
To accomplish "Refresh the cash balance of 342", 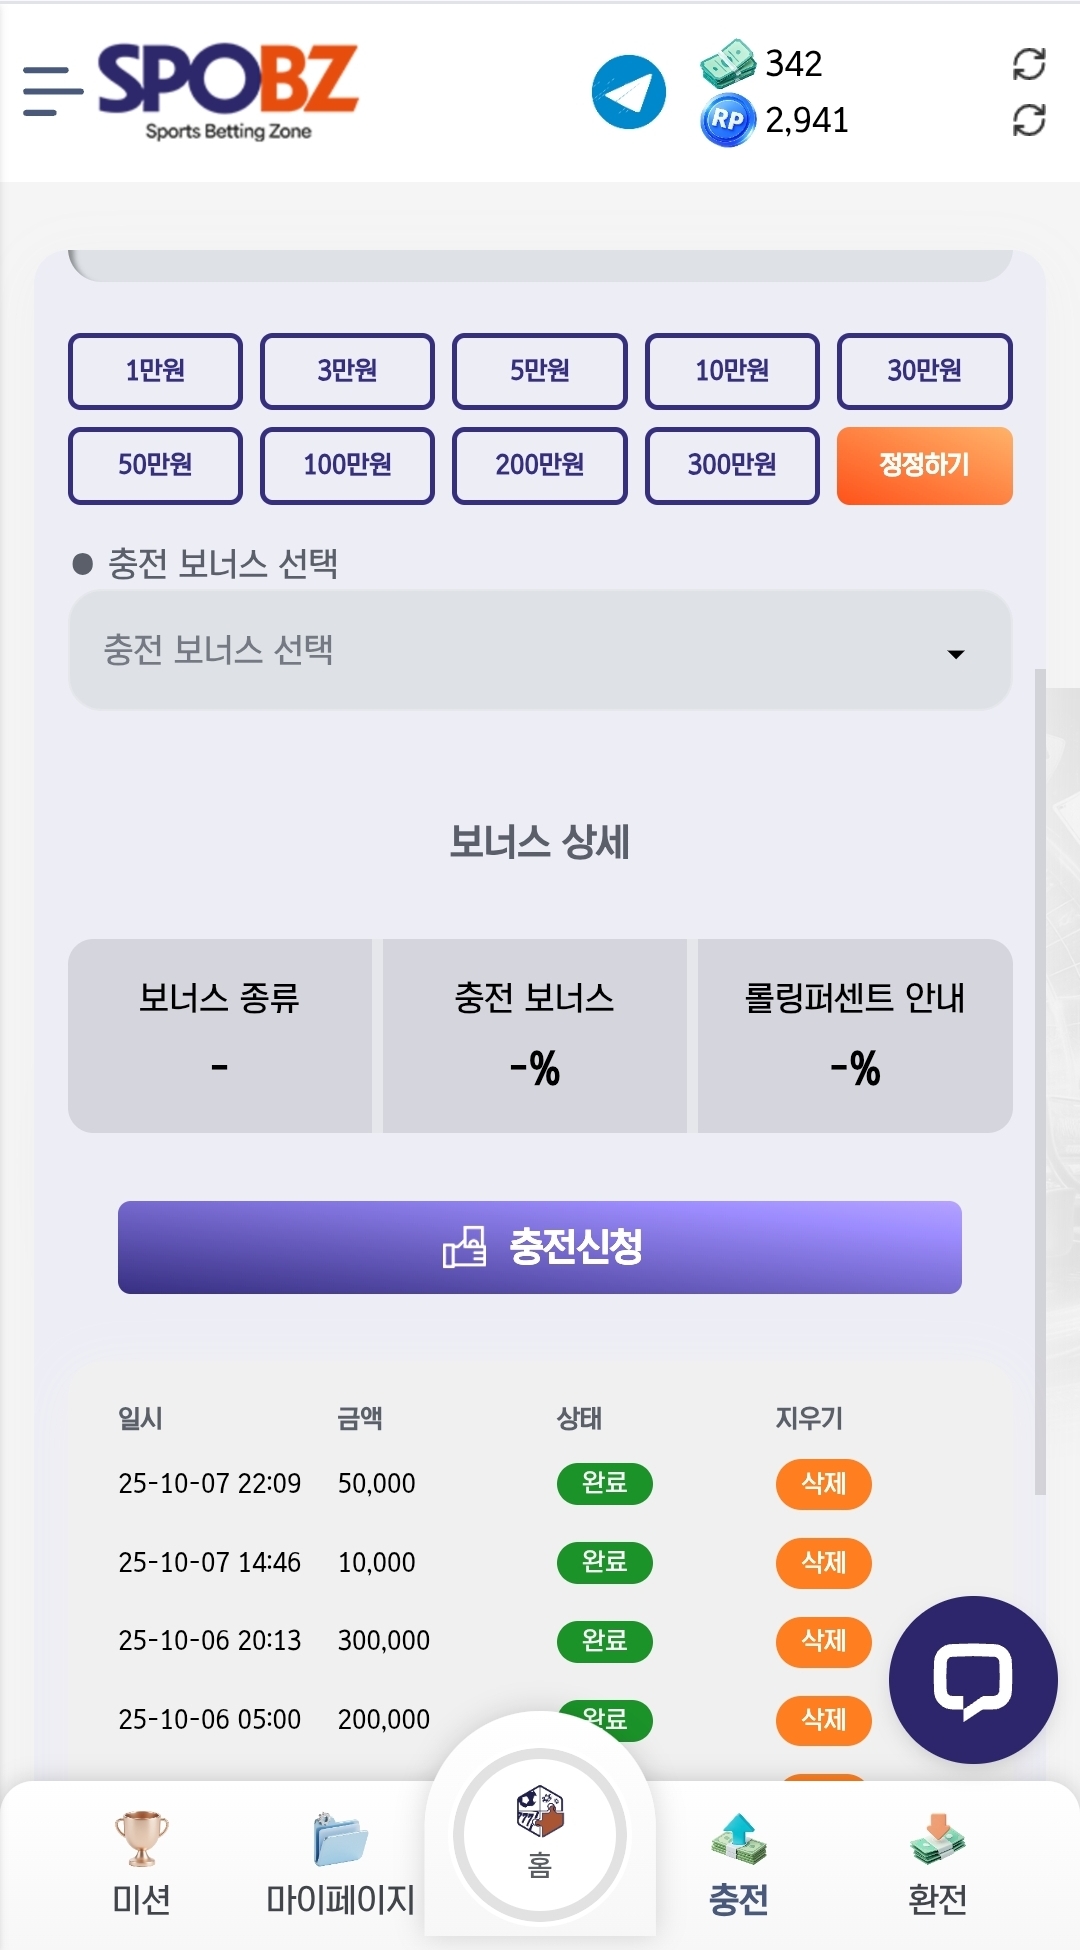I will click(1028, 64).
